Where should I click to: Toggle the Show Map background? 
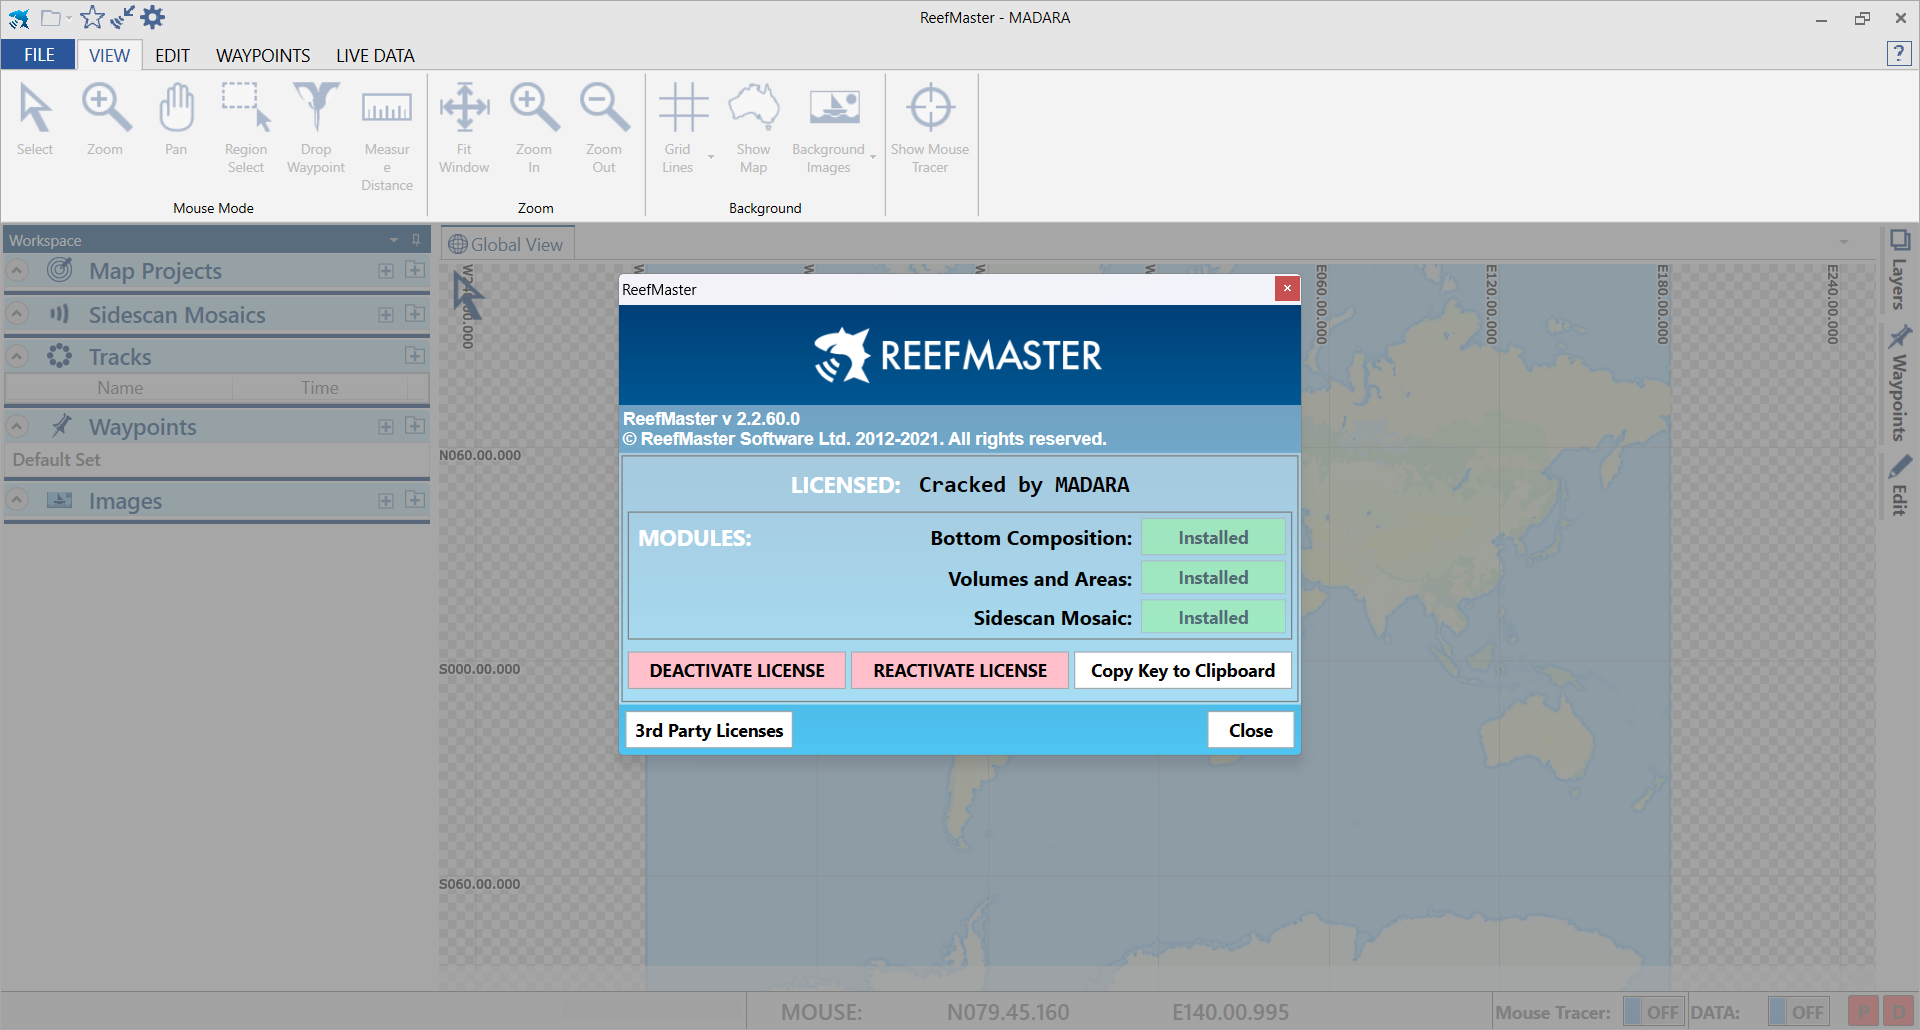753,128
